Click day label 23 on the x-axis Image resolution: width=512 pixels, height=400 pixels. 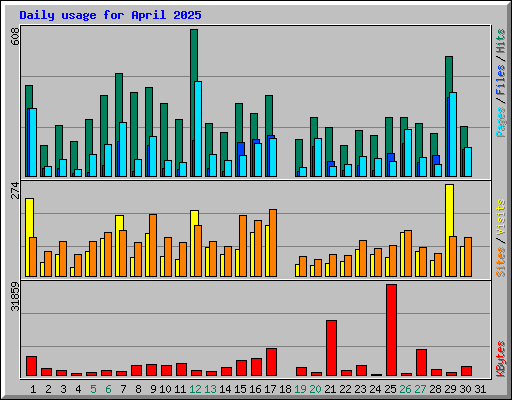(360, 389)
